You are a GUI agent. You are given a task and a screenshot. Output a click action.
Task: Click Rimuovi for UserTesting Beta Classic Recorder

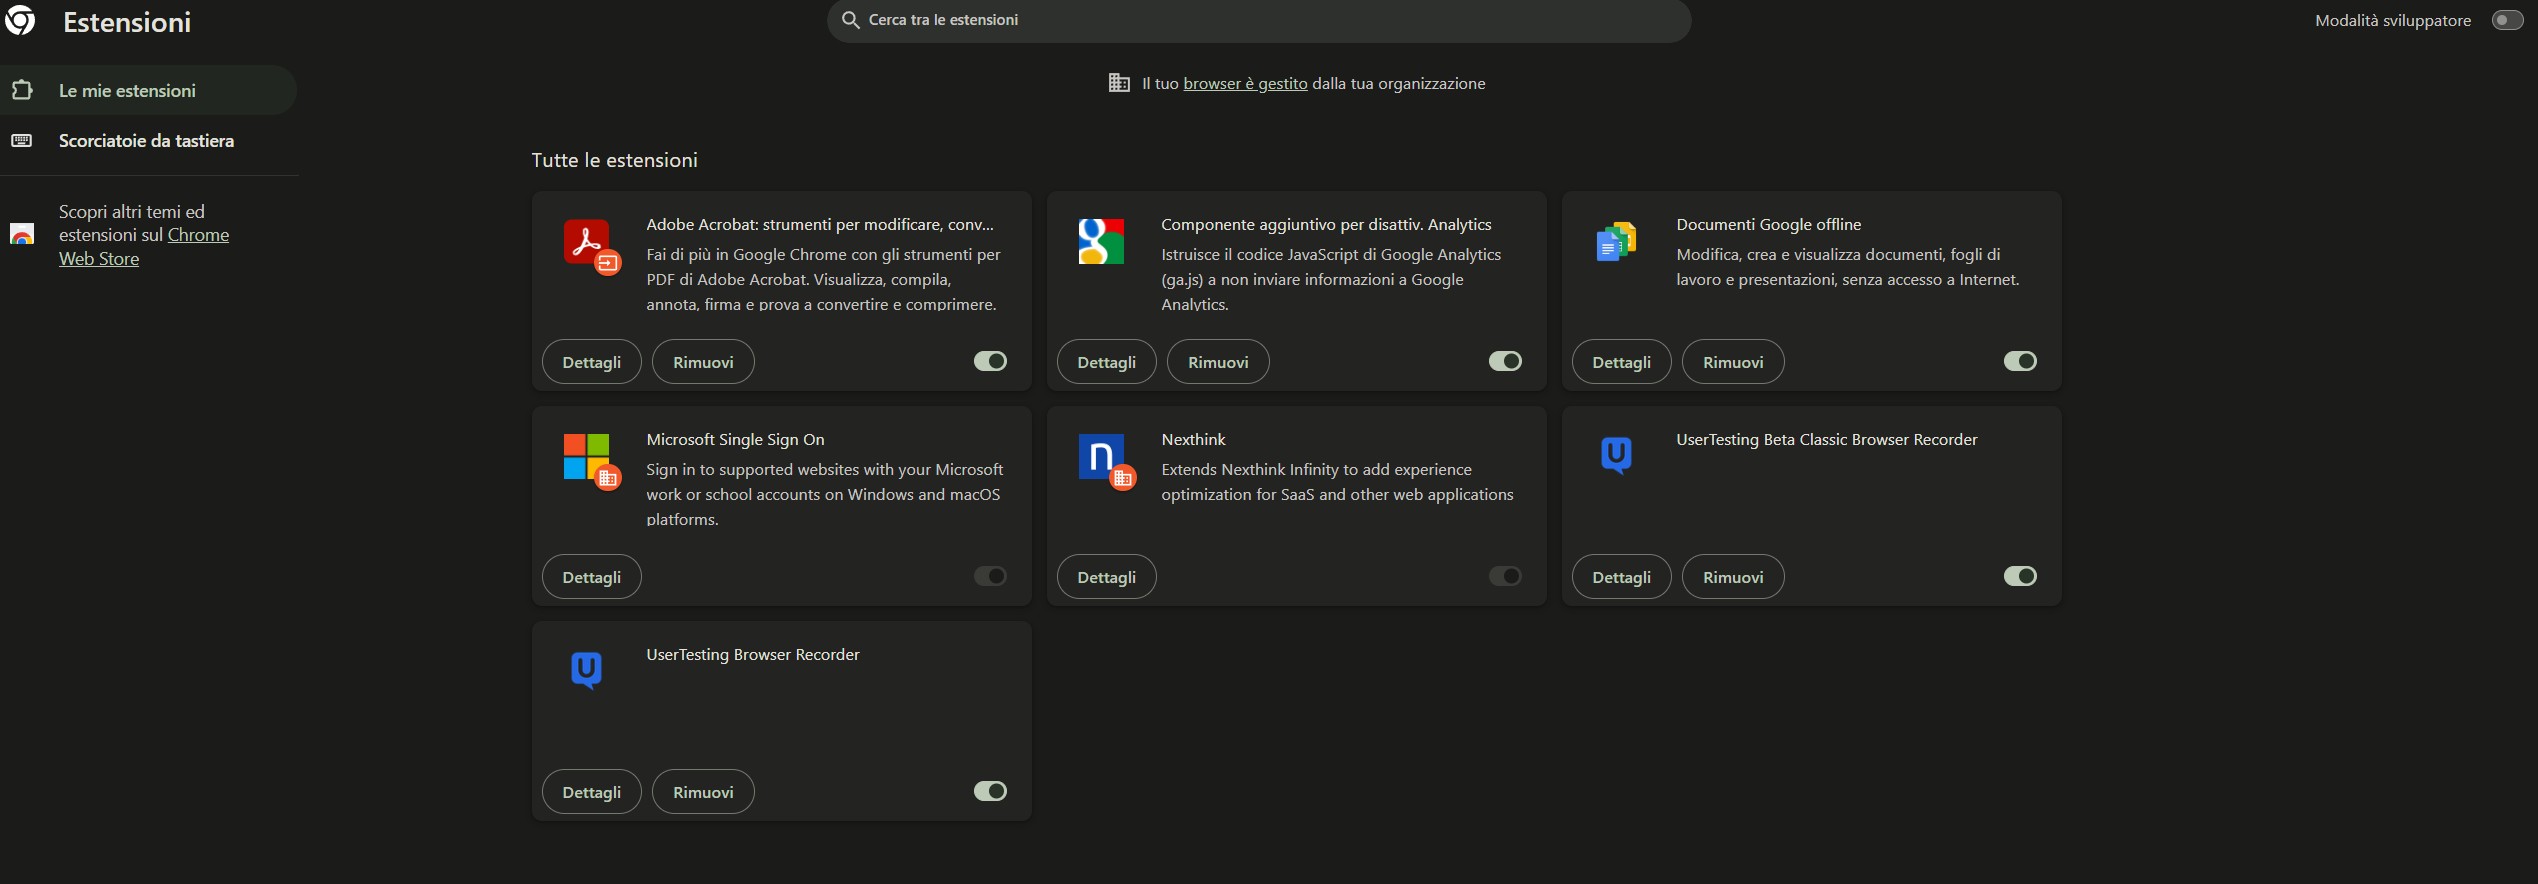(1733, 577)
